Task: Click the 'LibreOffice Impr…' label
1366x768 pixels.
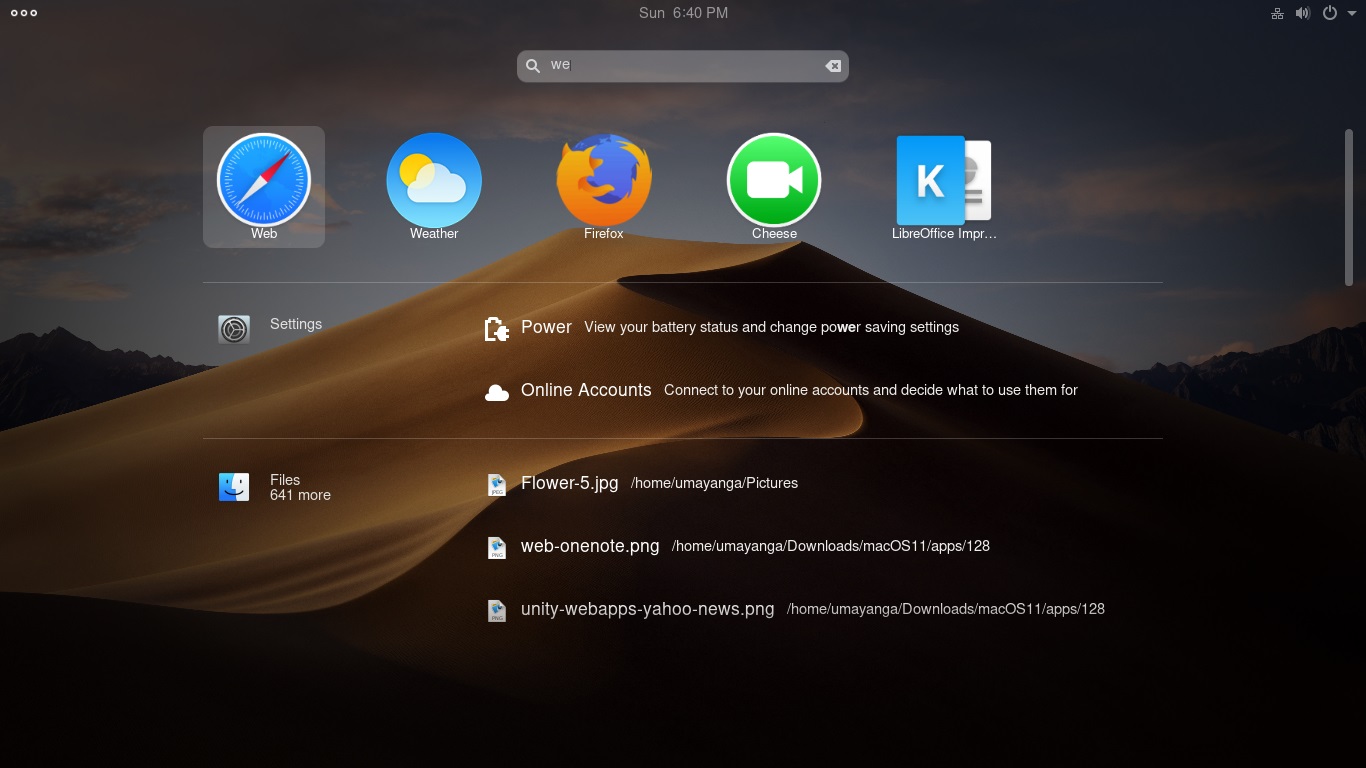Action: click(944, 233)
